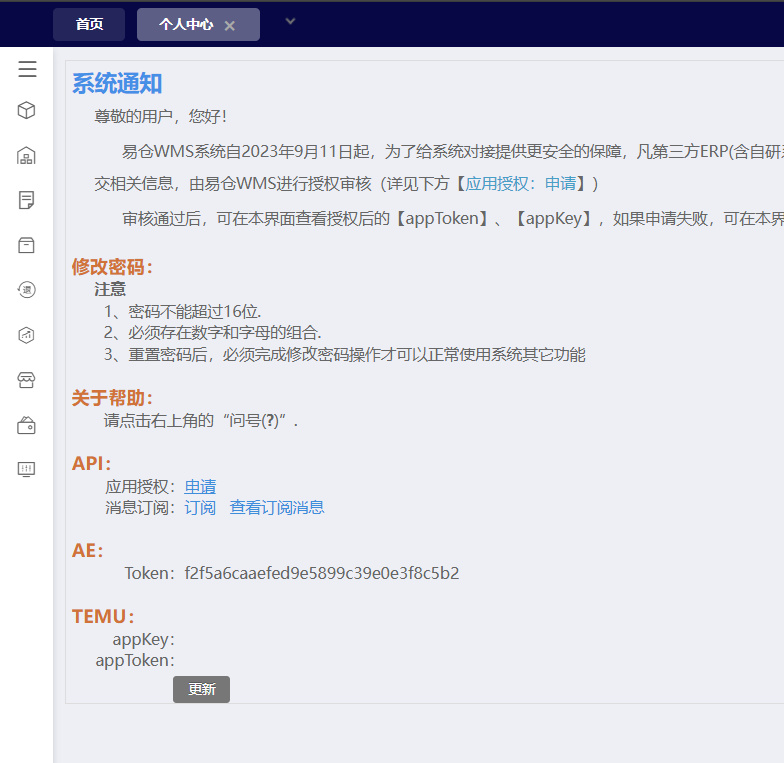Viewport: 784px width, 763px height.
Task: Select the 个人中心 tab
Action: (x=186, y=24)
